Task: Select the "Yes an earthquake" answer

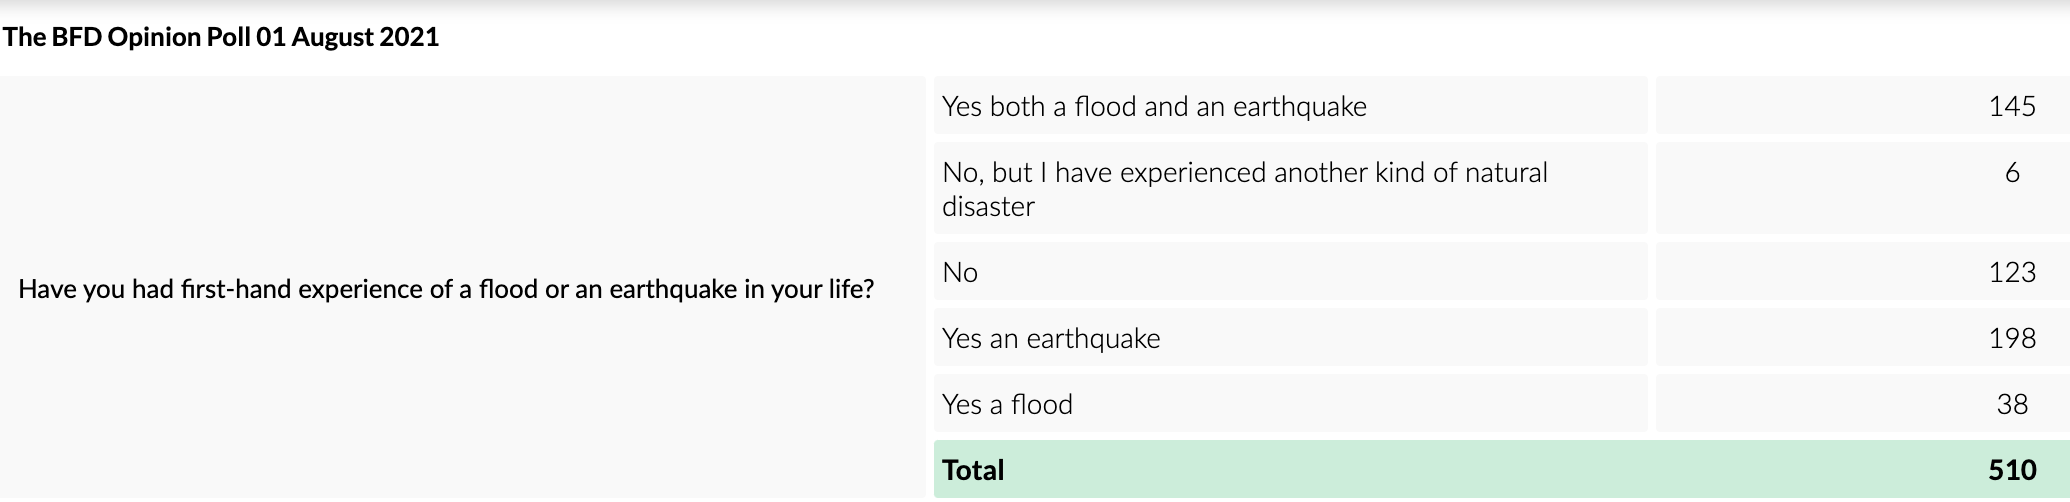Action: (1051, 339)
